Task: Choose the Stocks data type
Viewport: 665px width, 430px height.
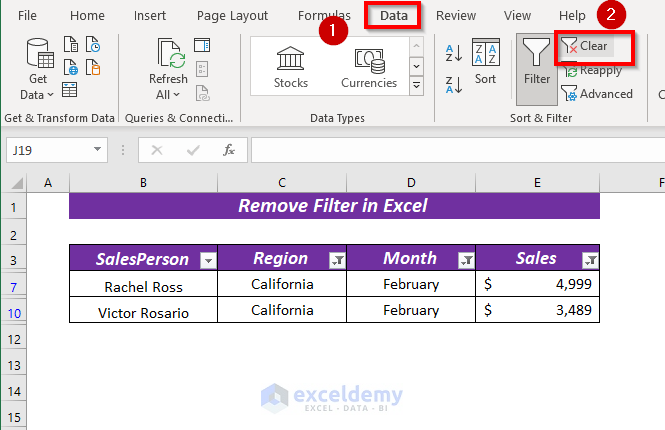Action: coord(291,67)
